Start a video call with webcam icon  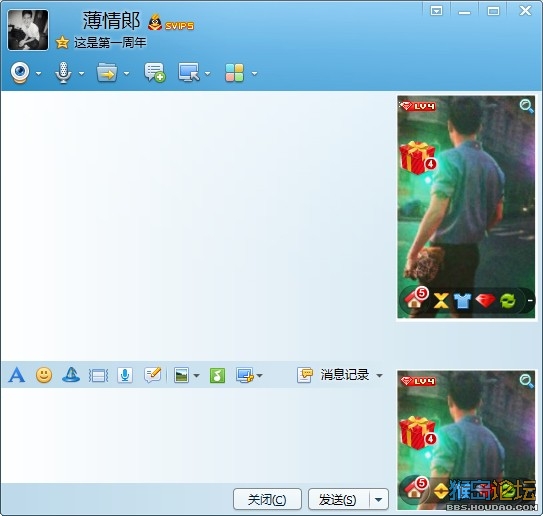coord(20,73)
